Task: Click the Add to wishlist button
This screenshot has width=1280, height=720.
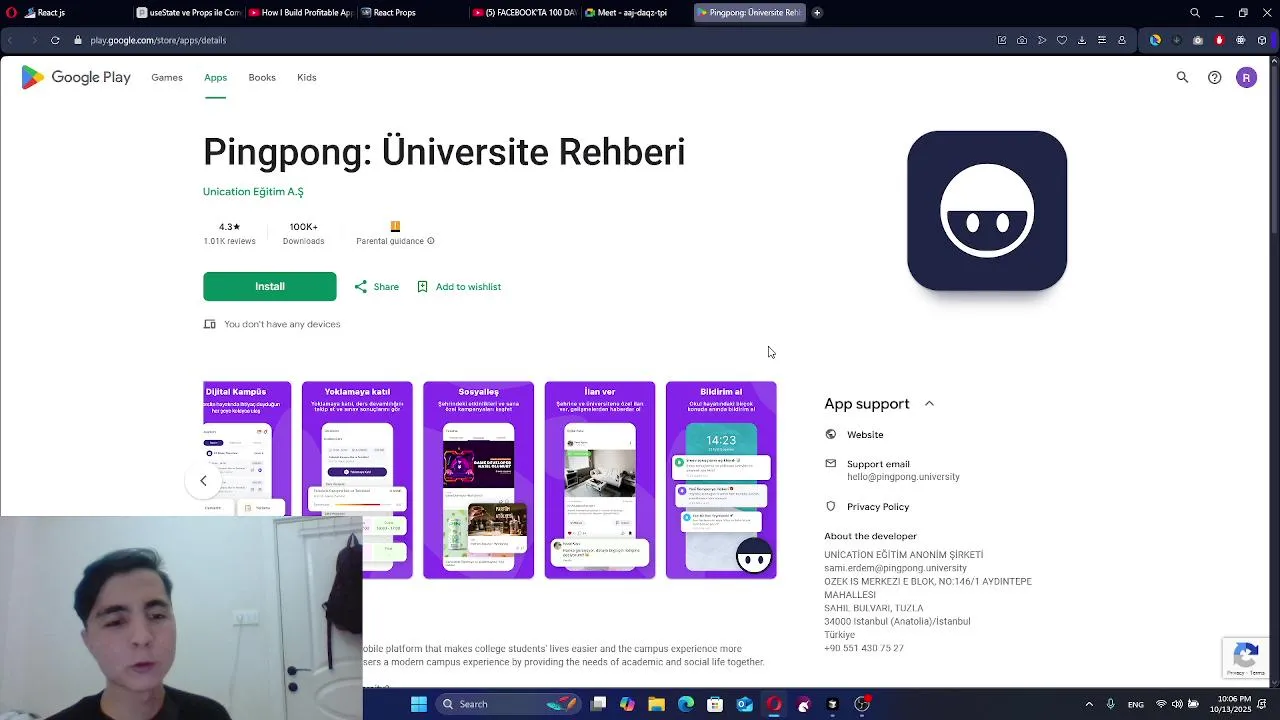Action: [x=458, y=287]
